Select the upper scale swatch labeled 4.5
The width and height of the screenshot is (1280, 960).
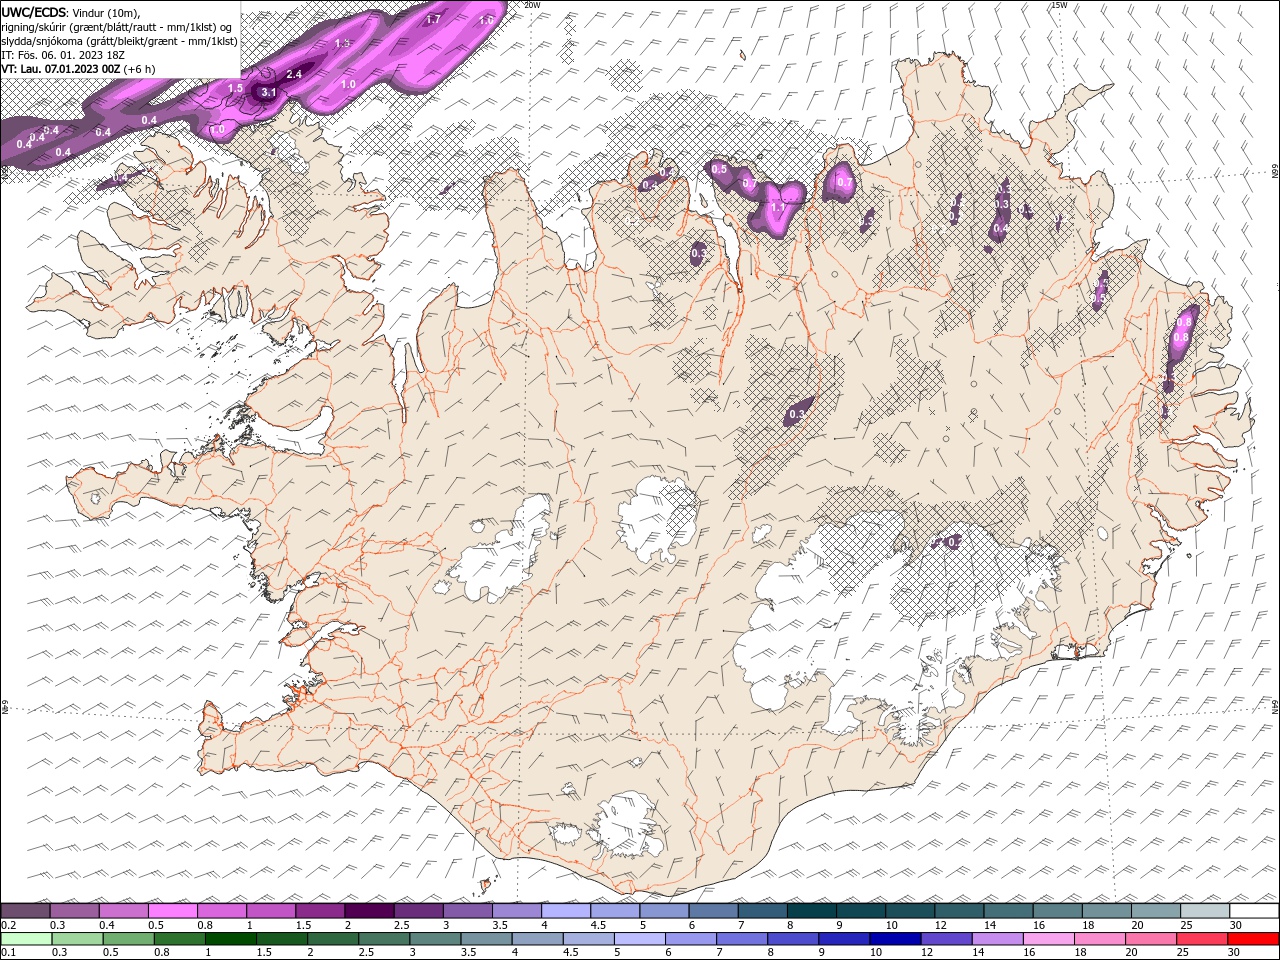click(615, 911)
